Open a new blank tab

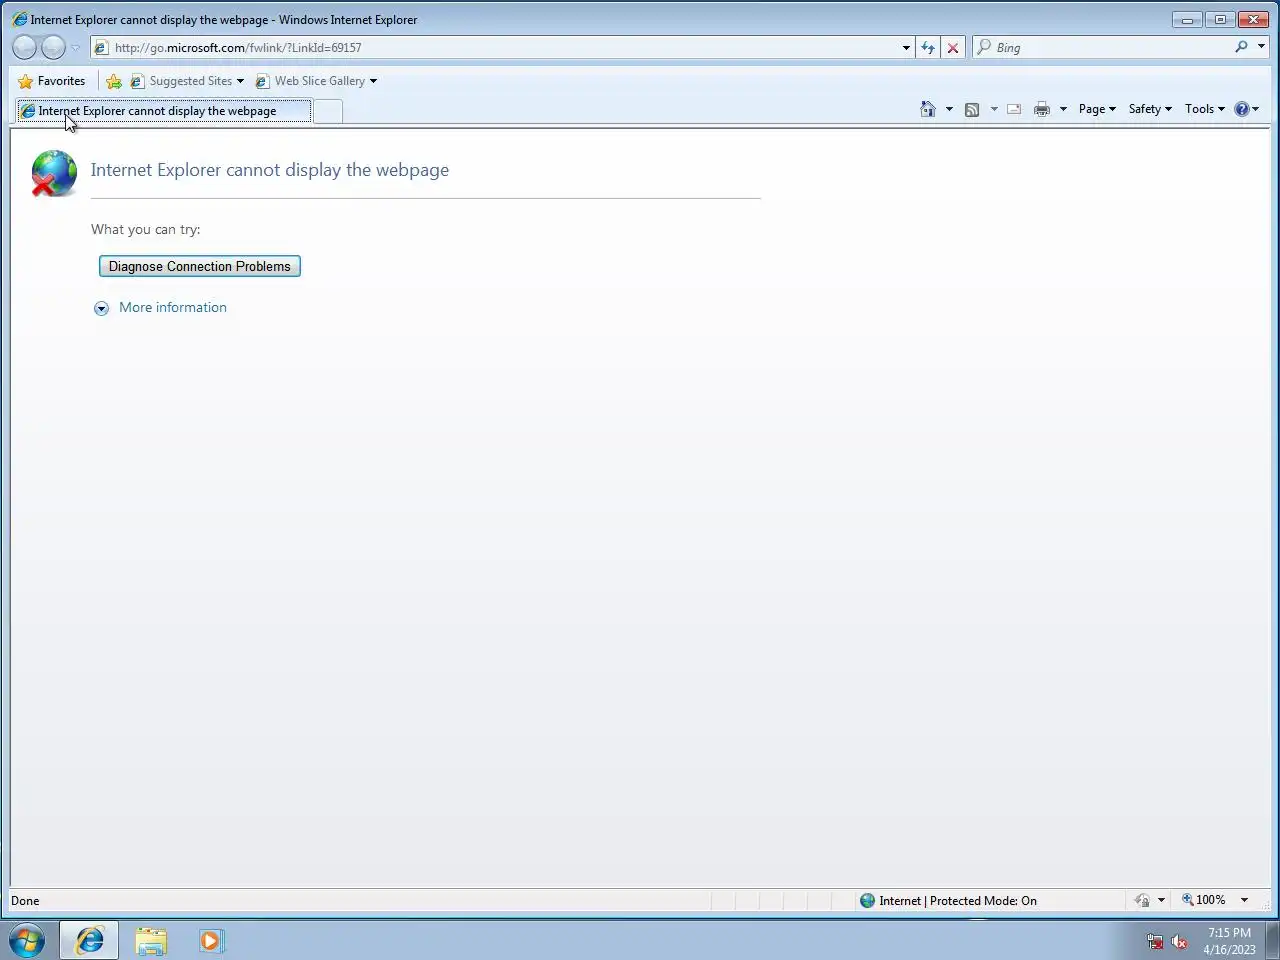coord(328,111)
